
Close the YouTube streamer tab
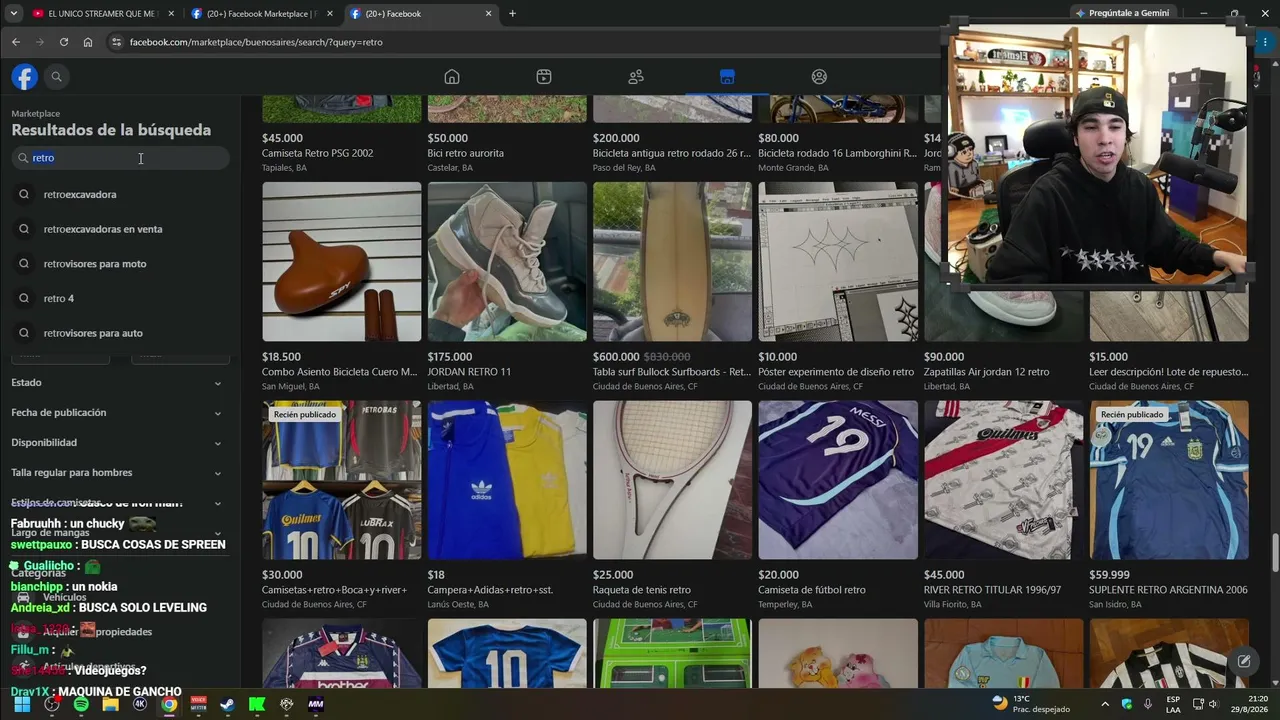pos(171,14)
